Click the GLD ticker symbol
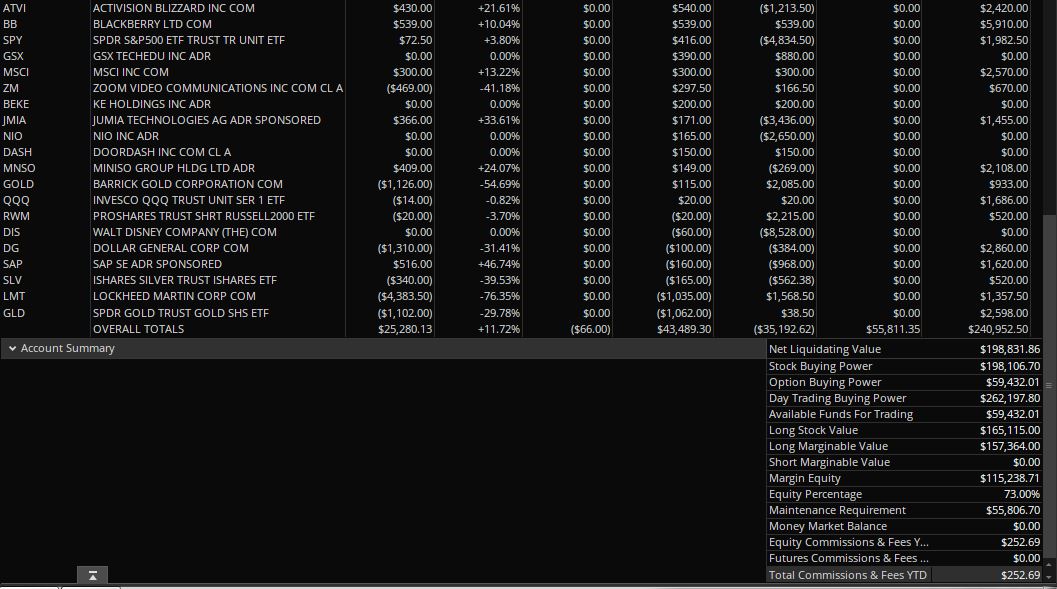The height and width of the screenshot is (589, 1057). pos(14,313)
